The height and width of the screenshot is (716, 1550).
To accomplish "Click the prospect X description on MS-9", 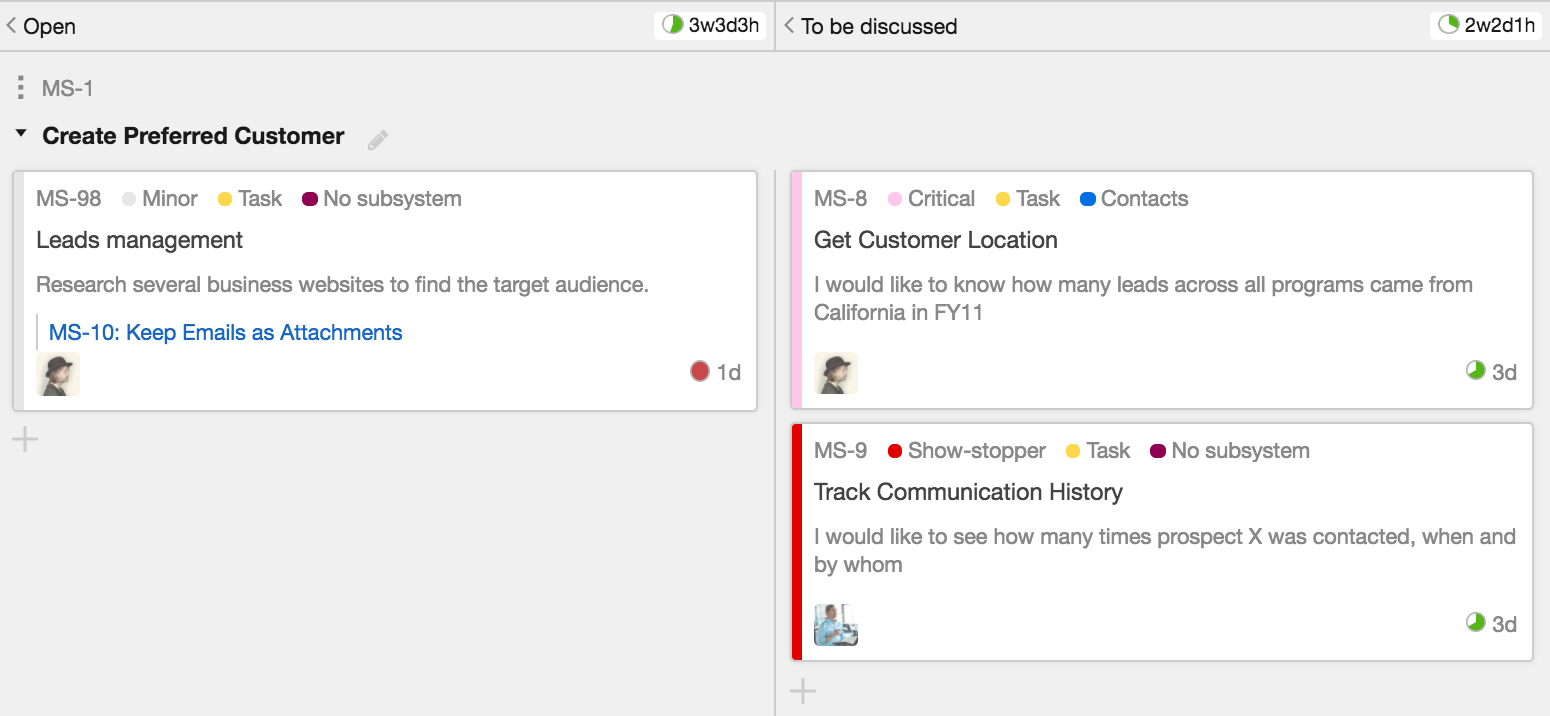I will (x=1165, y=550).
